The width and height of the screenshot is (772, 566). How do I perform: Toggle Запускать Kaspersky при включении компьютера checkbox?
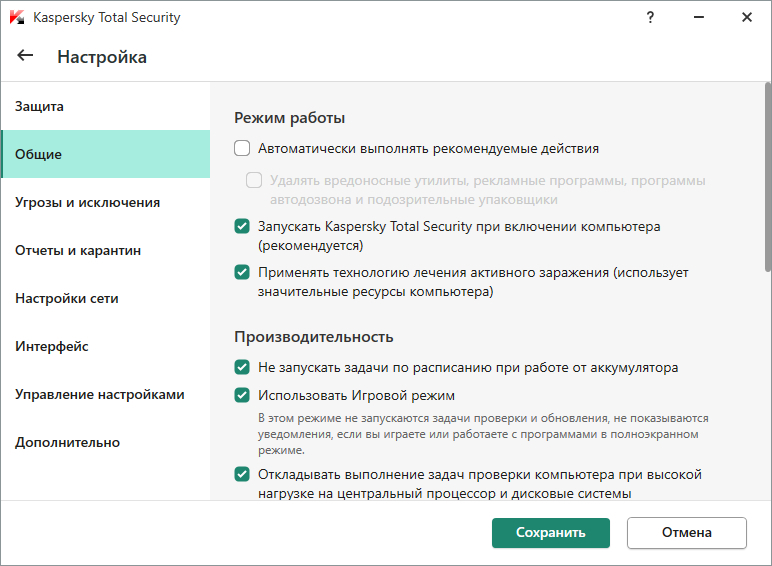click(242, 227)
